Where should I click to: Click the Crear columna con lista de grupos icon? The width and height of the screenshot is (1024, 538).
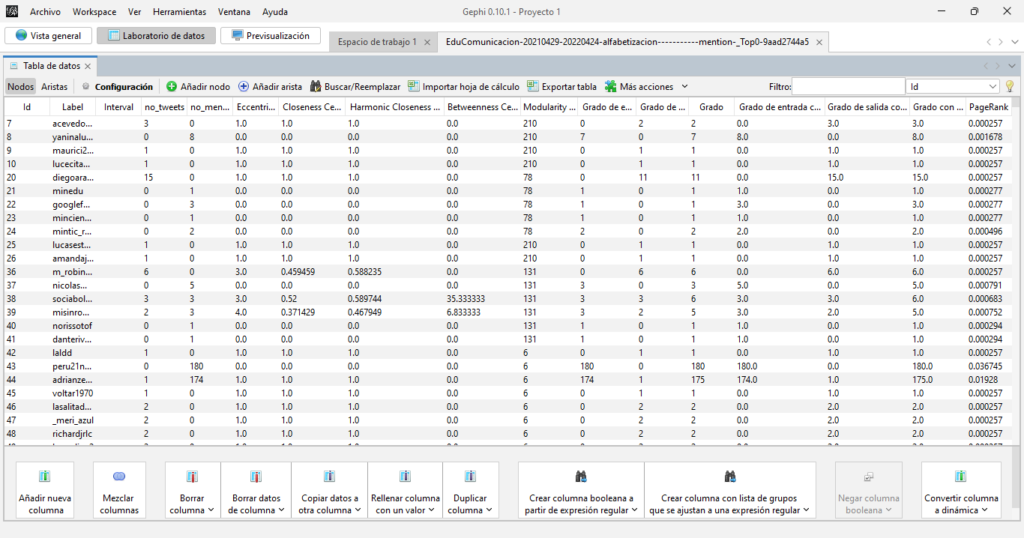coord(730,476)
